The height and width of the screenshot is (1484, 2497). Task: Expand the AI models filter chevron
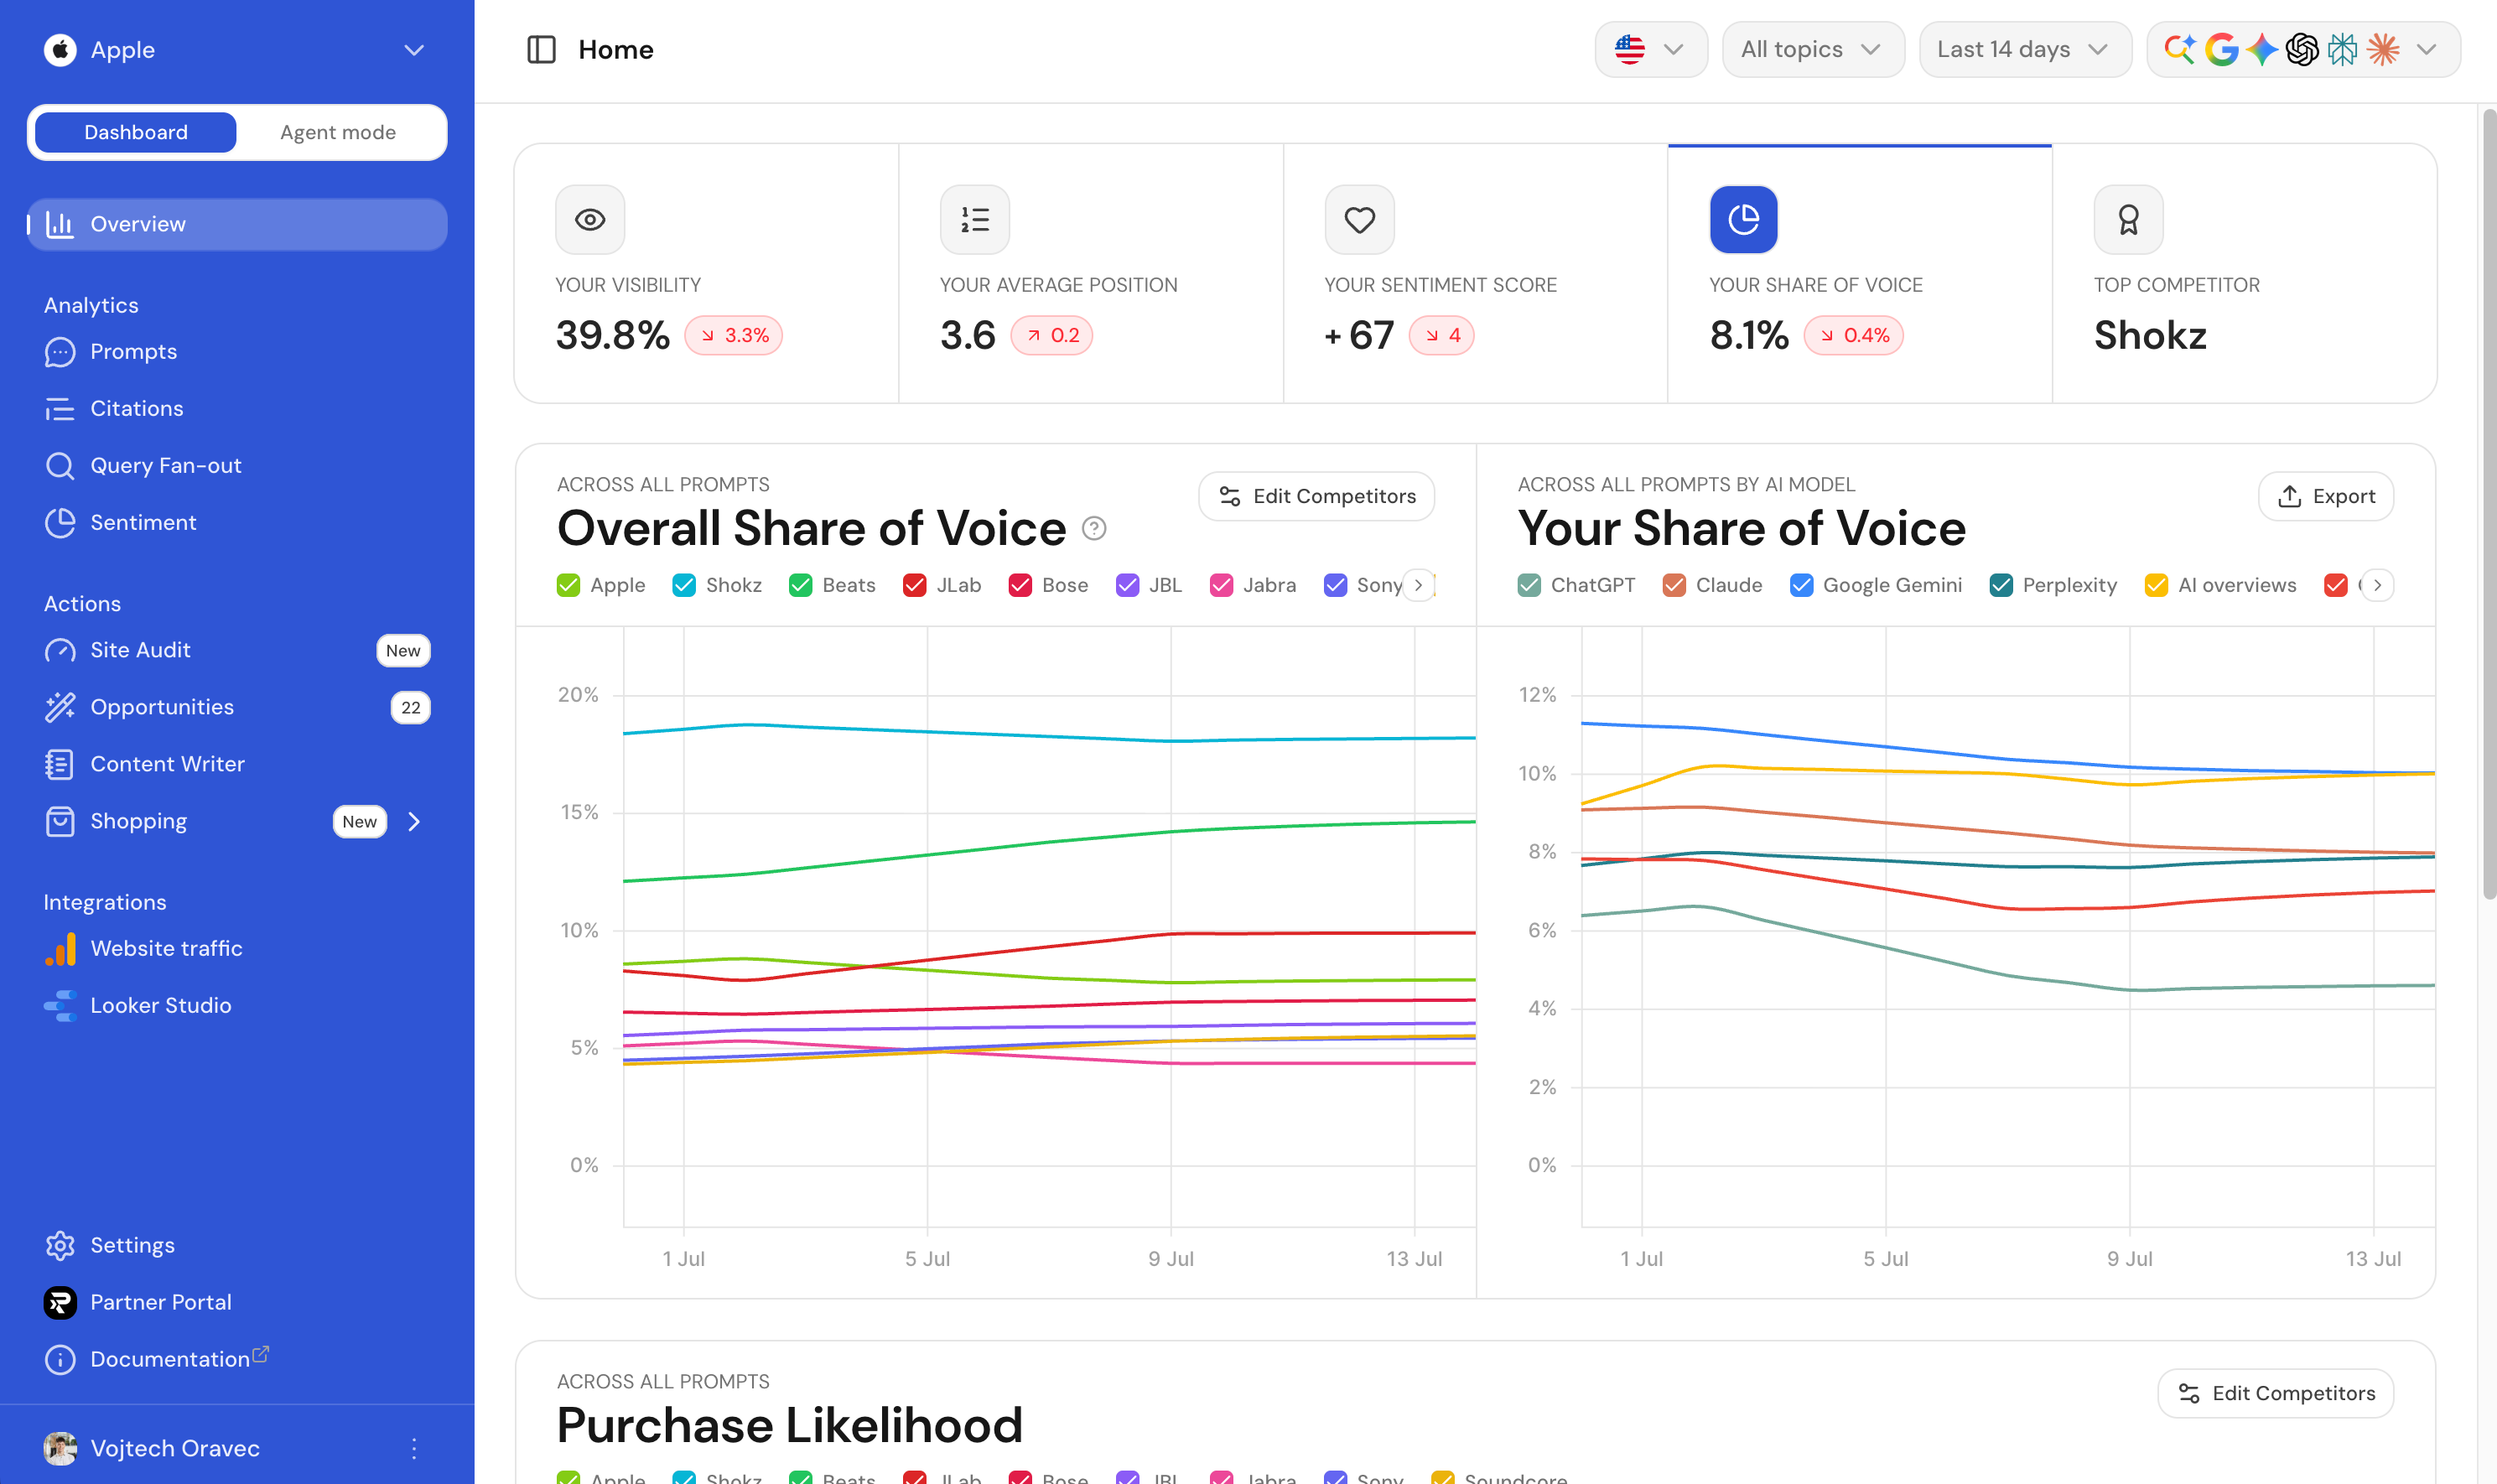pos(2426,49)
